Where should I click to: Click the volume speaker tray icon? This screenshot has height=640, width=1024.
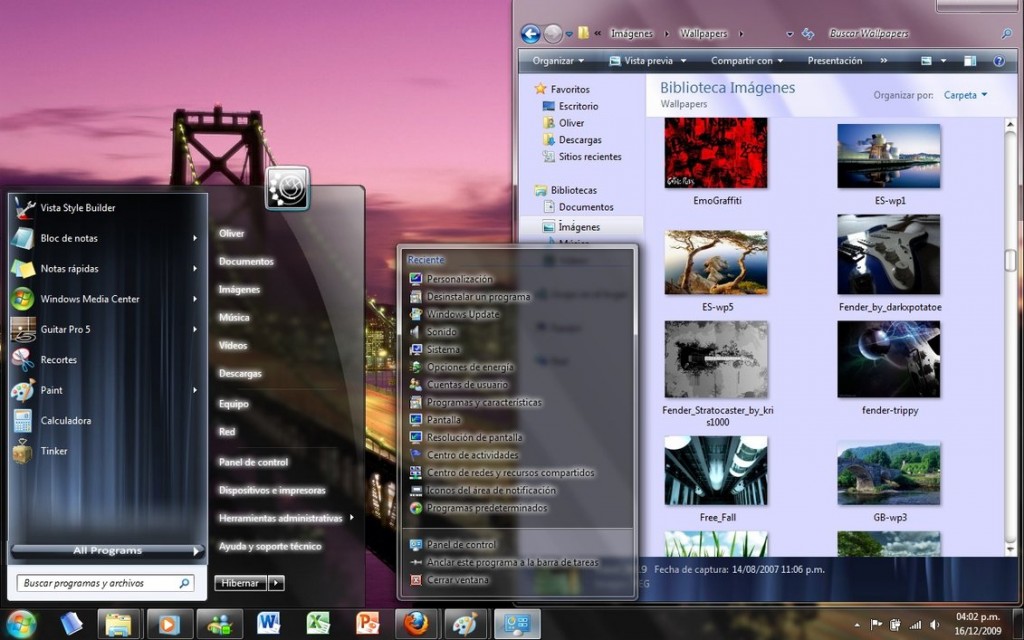[934, 625]
